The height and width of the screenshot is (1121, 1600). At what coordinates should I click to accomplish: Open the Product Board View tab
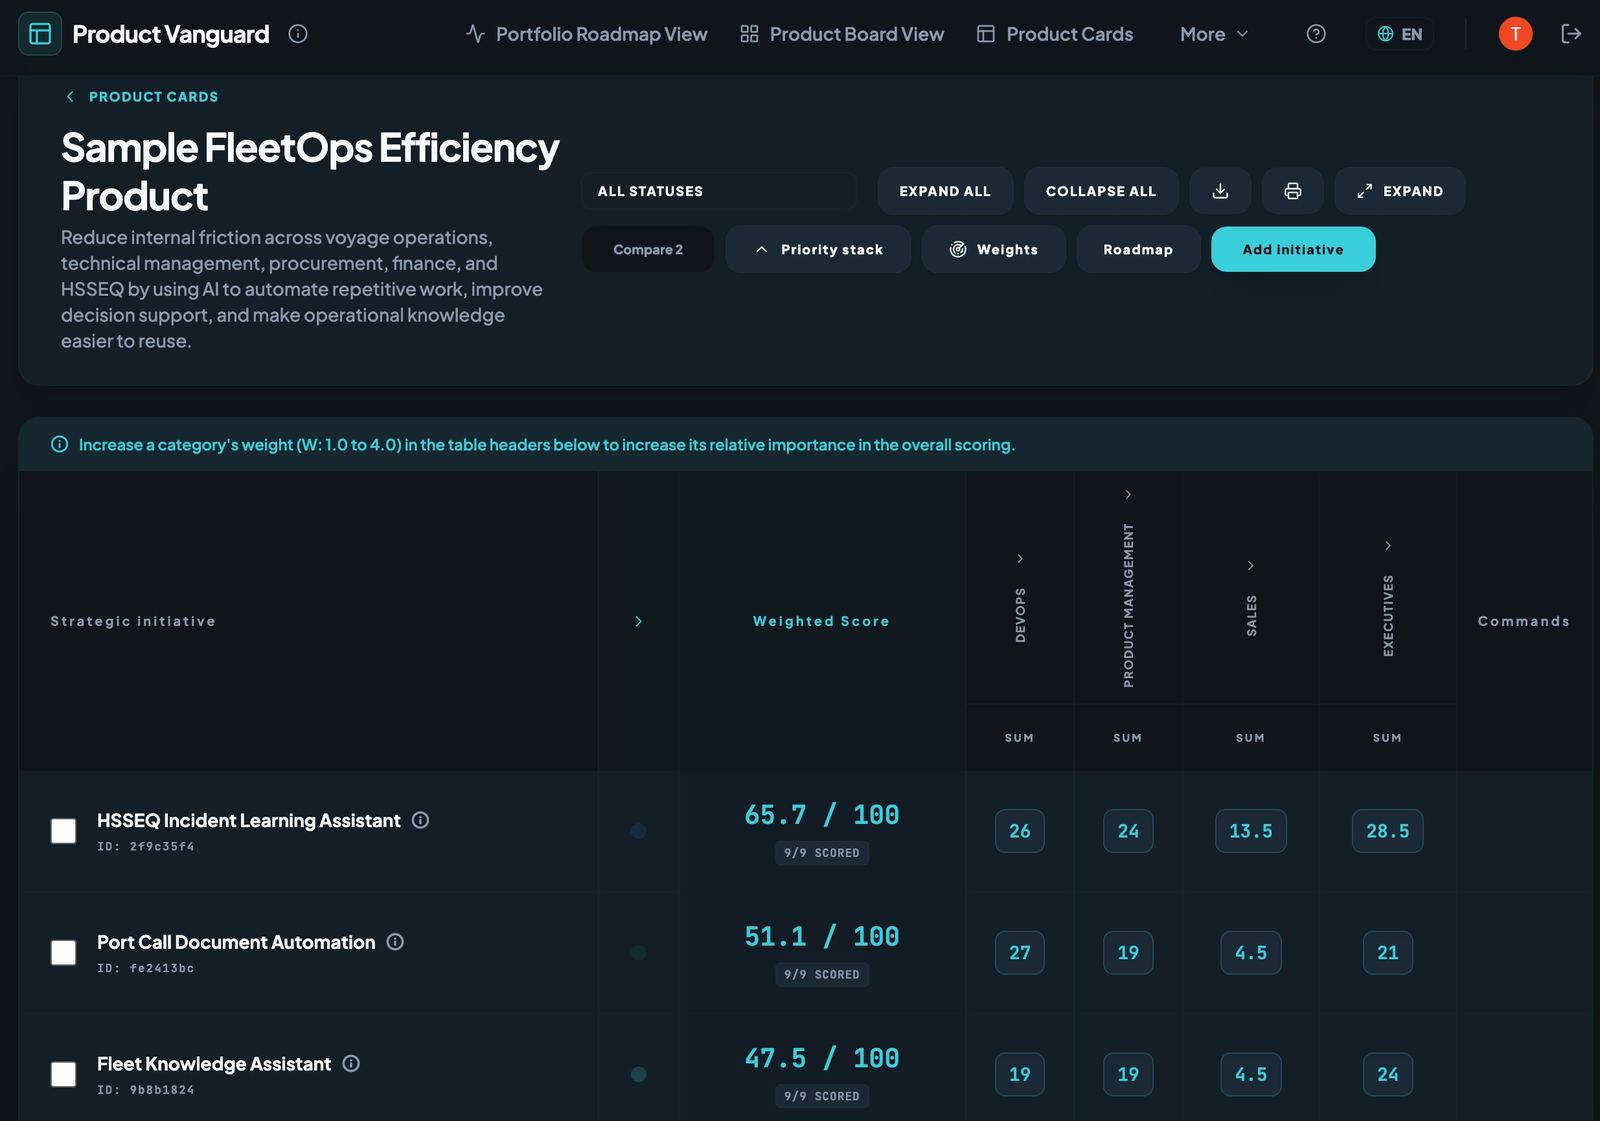842,34
